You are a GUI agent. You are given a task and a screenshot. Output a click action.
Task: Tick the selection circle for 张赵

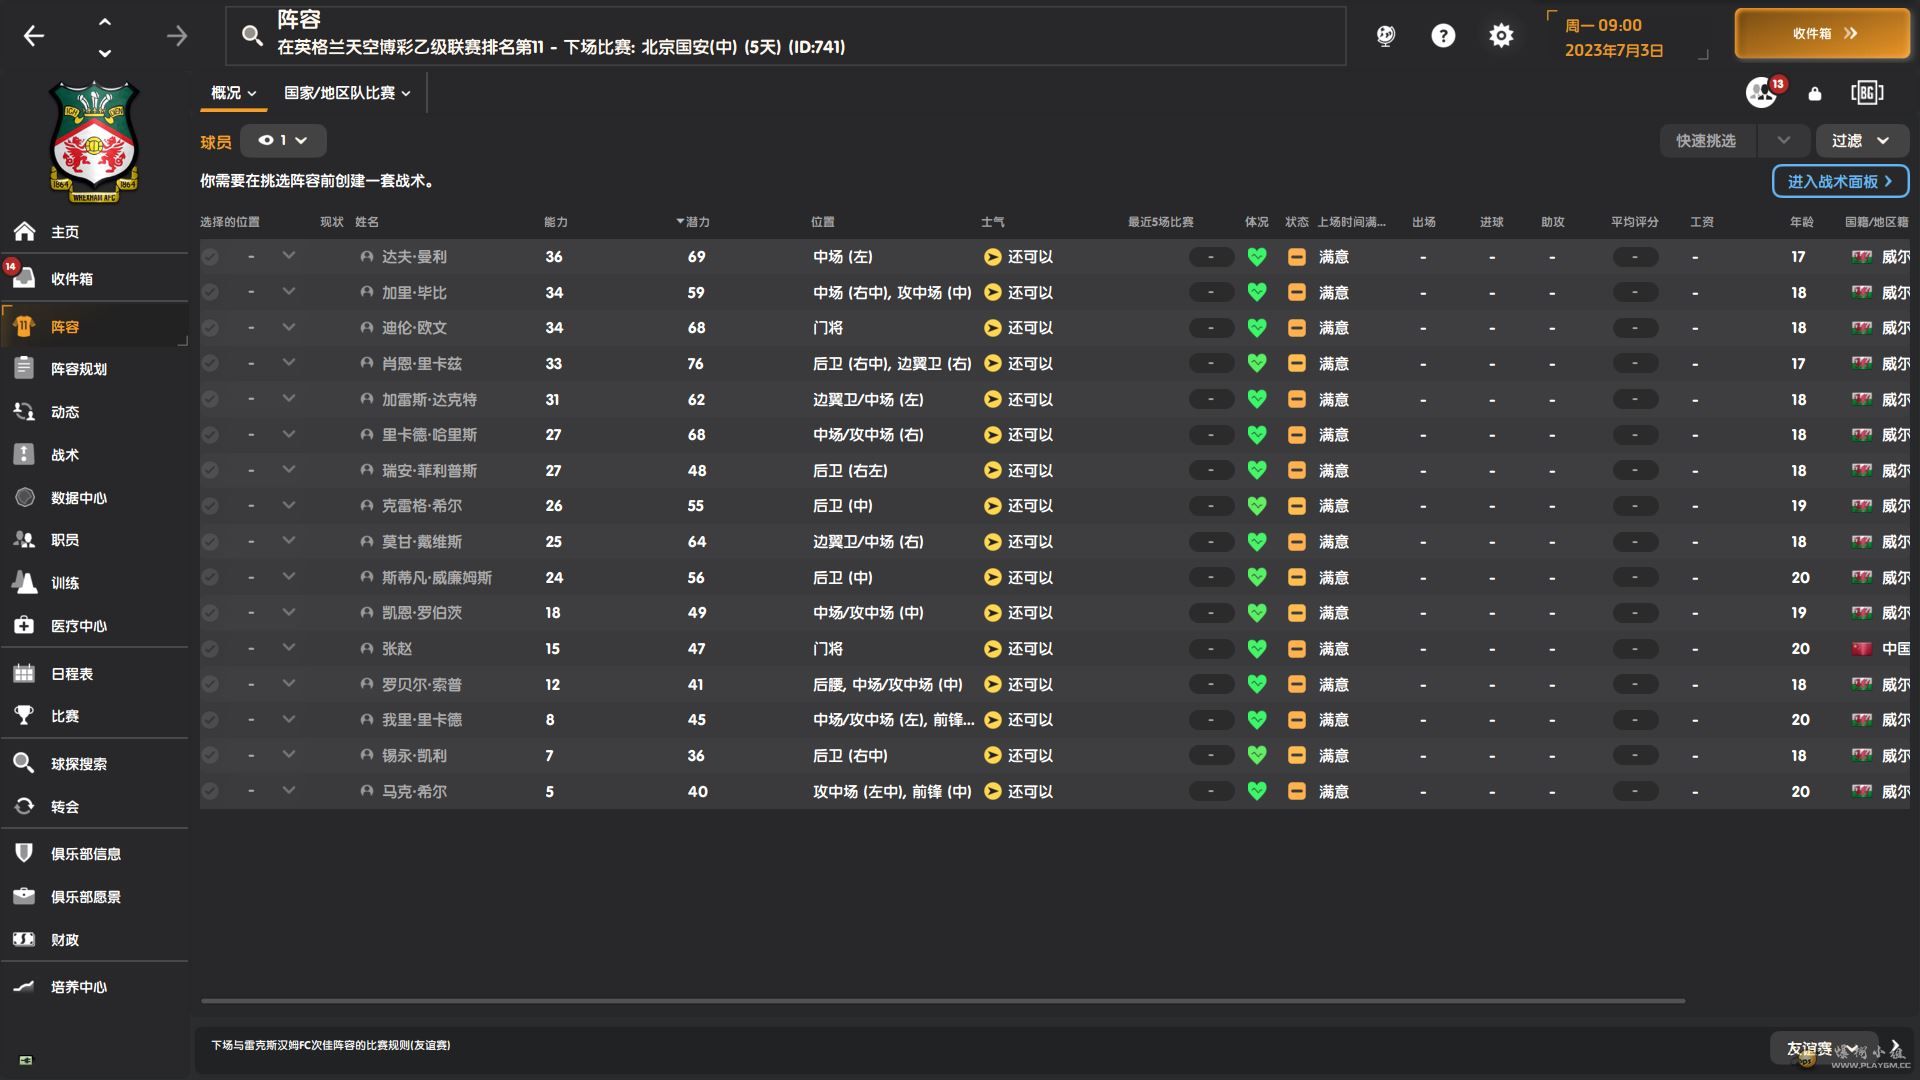(x=210, y=649)
